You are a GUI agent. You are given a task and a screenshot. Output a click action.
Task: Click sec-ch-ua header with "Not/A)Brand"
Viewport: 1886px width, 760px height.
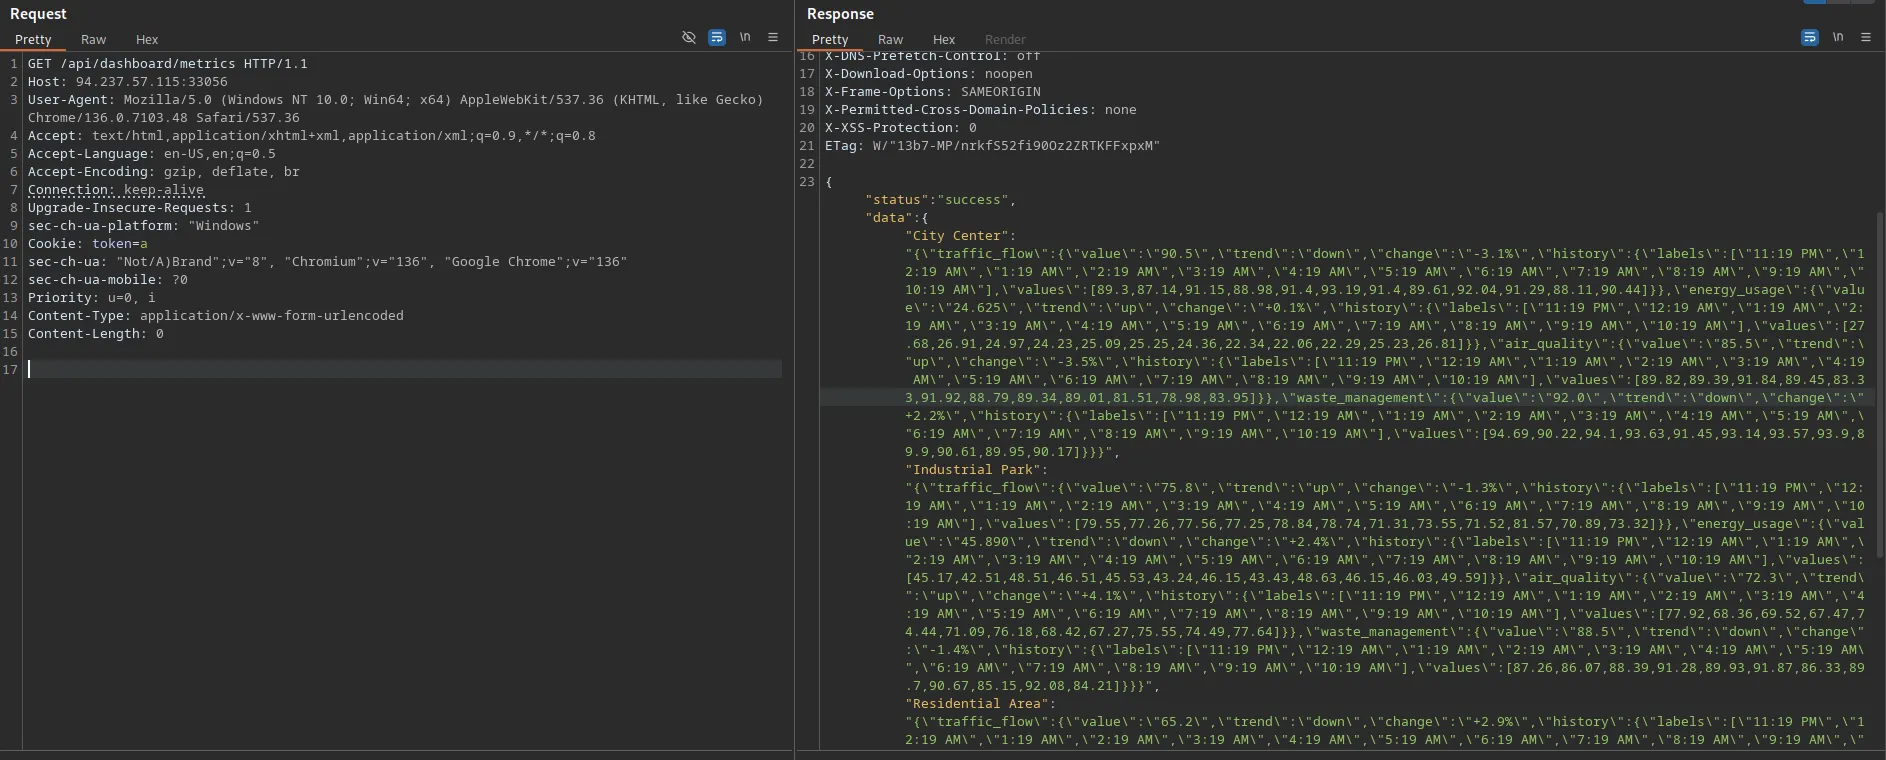point(328,262)
